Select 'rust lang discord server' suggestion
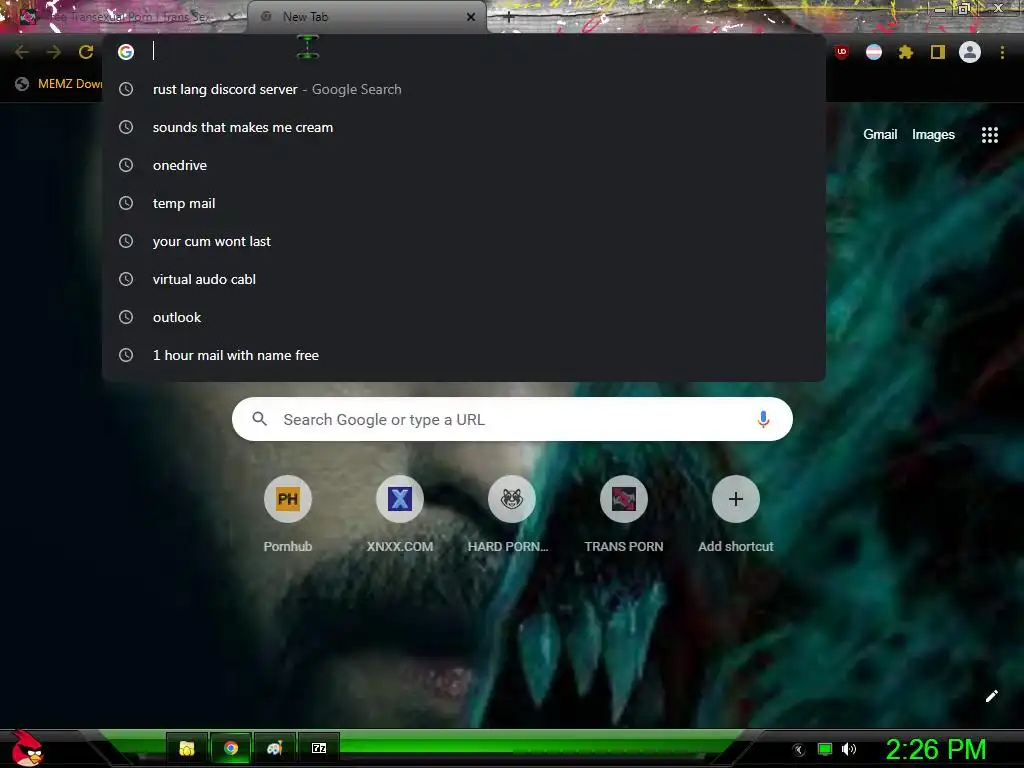 point(464,89)
